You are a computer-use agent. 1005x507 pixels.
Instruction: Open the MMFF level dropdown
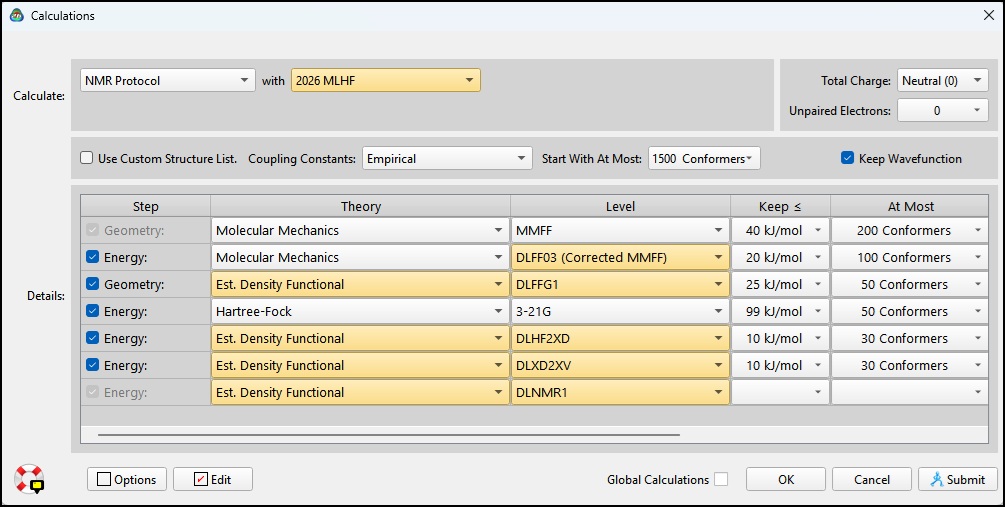[x=620, y=230]
